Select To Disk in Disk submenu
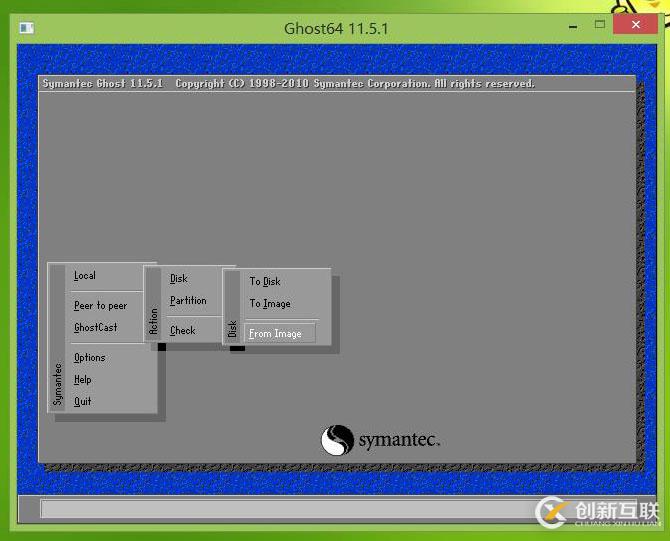Viewport: 670px width, 541px height. (x=265, y=282)
